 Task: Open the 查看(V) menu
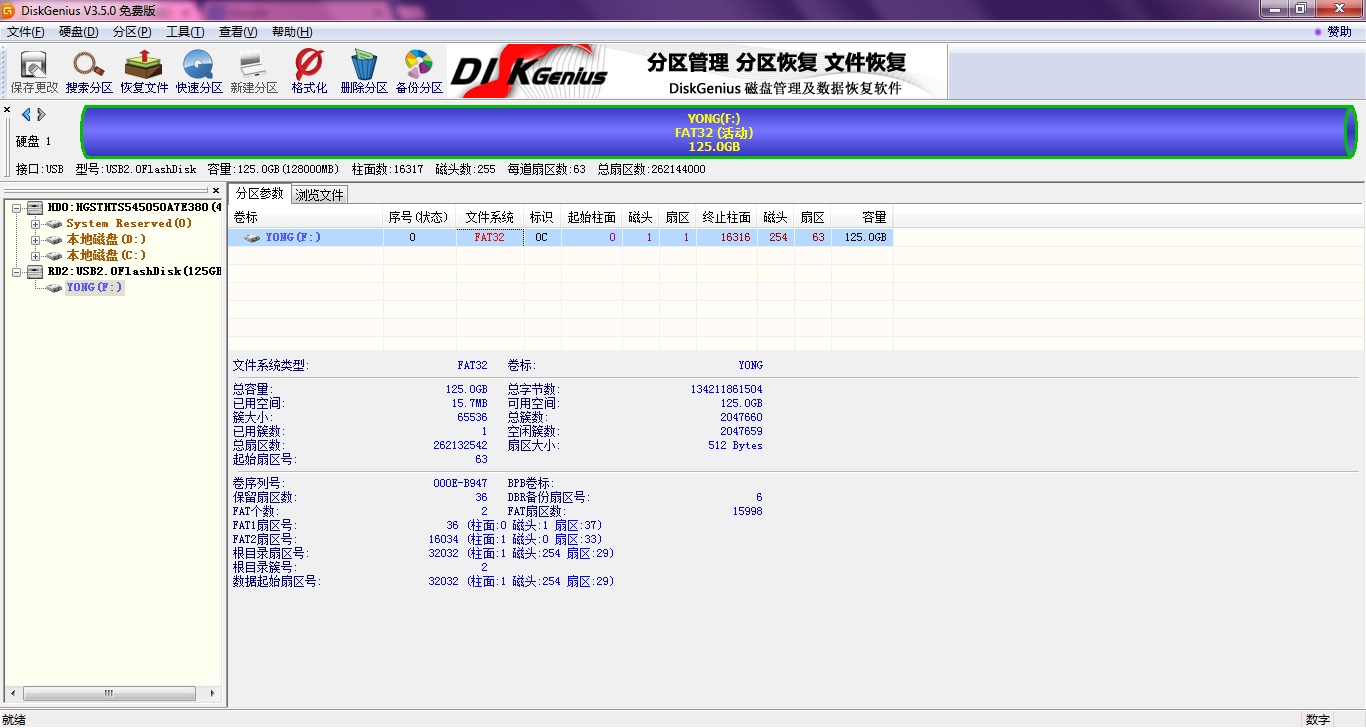pos(238,32)
